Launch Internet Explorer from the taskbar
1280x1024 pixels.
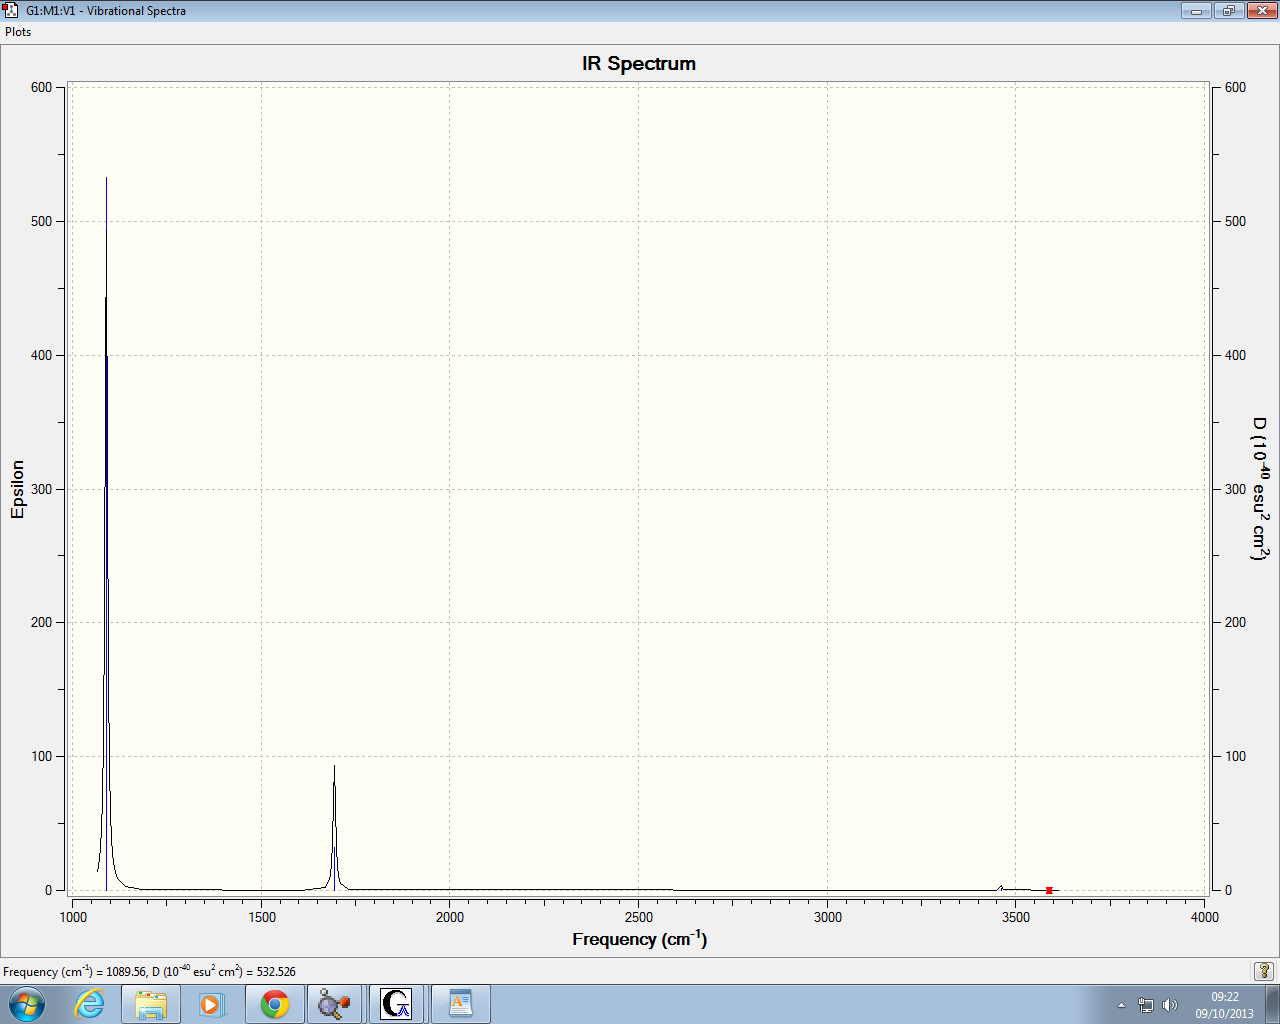coord(90,1003)
